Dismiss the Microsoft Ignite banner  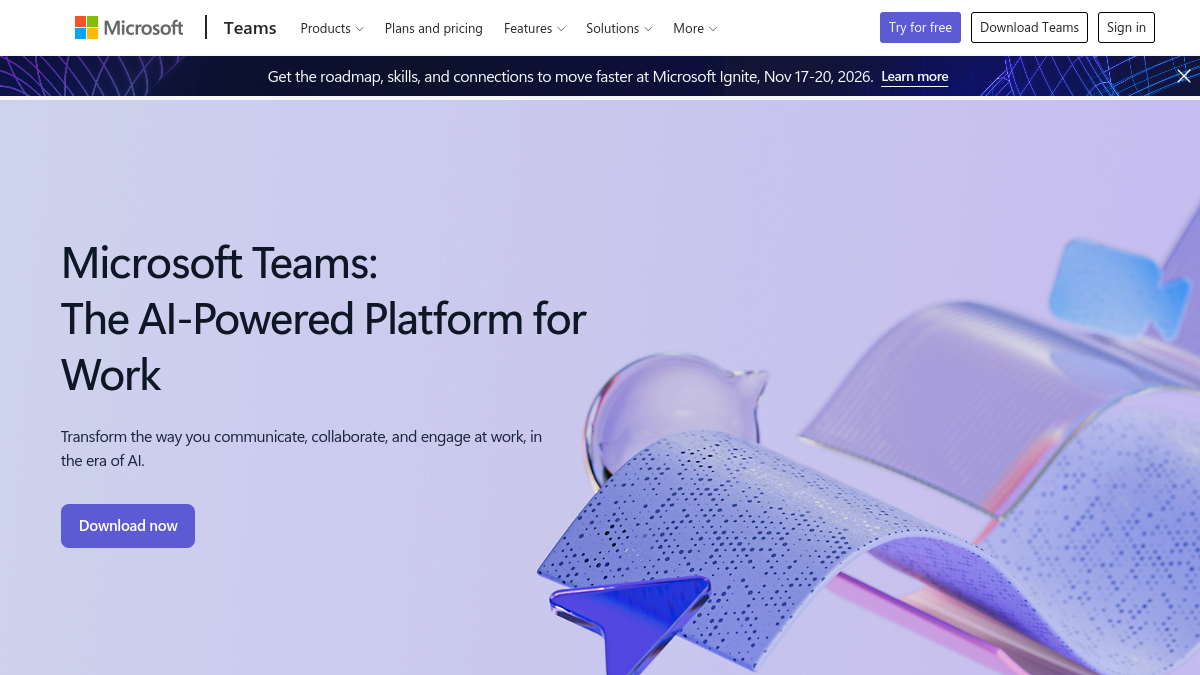[1183, 76]
